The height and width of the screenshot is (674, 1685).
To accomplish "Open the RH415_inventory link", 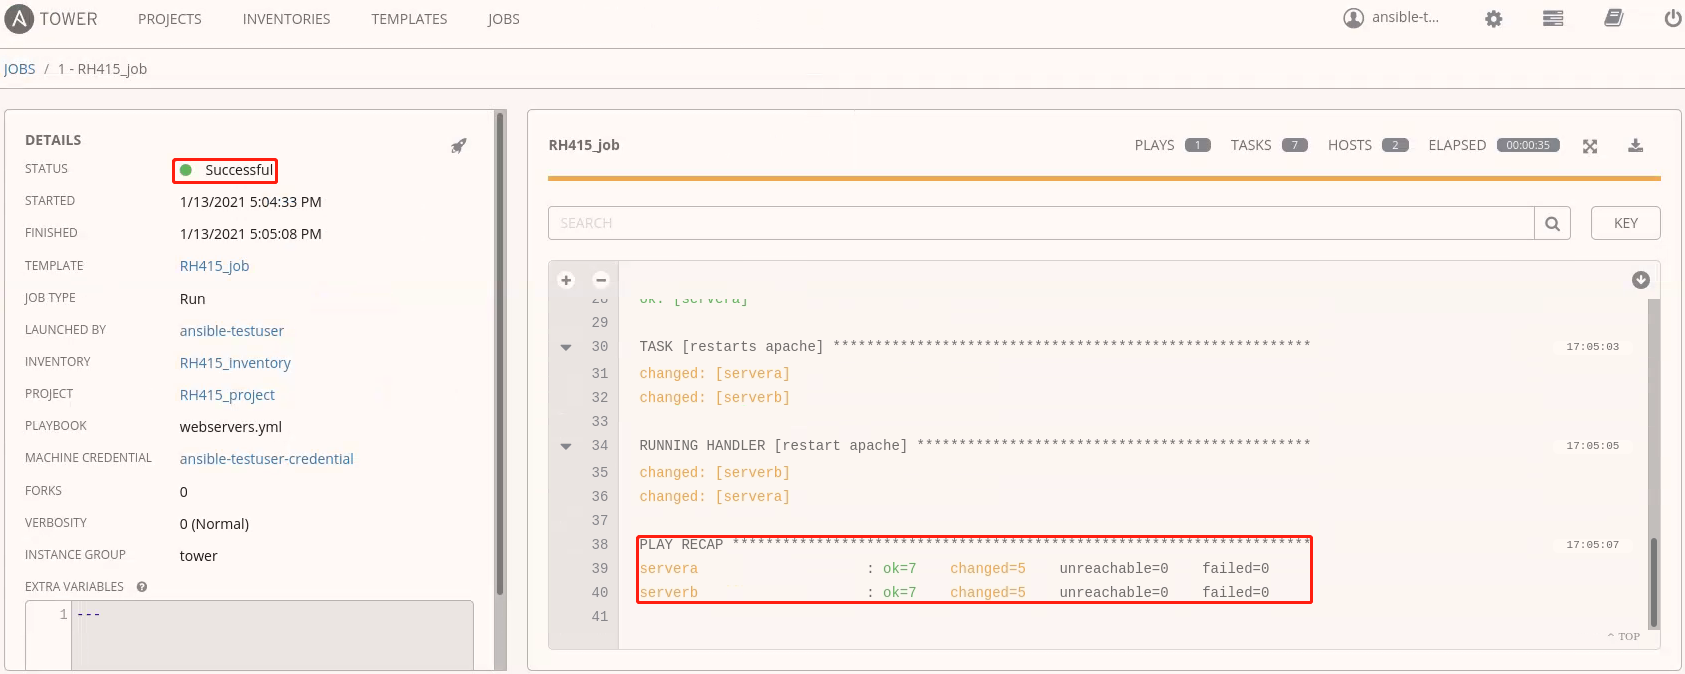I will click(235, 363).
